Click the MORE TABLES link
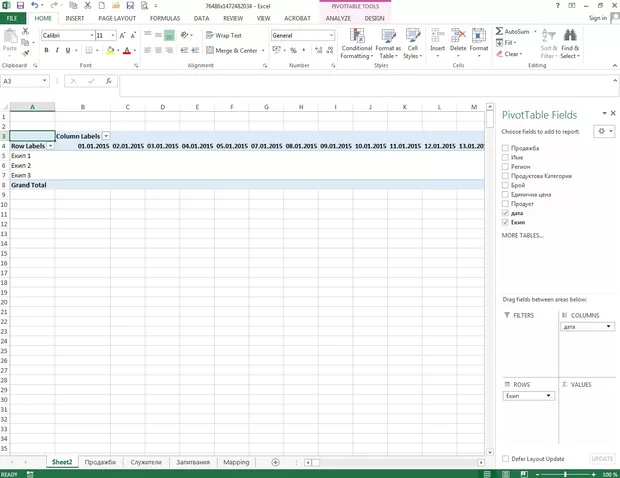Image resolution: width=620 pixels, height=478 pixels. tap(524, 235)
